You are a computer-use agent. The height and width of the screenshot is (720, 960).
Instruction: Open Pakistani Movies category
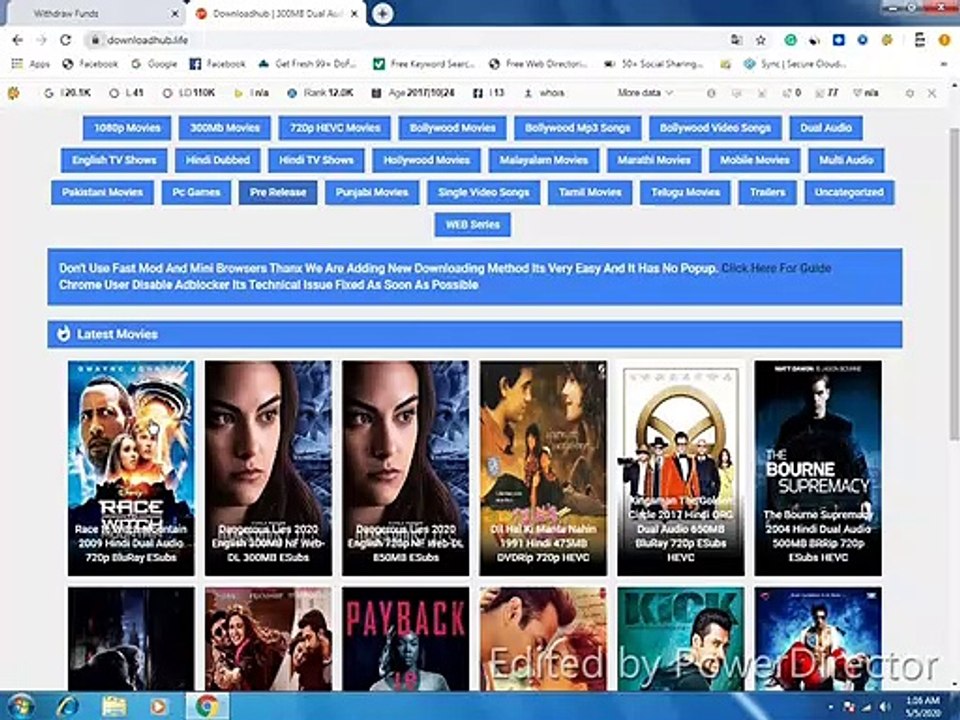tap(102, 192)
